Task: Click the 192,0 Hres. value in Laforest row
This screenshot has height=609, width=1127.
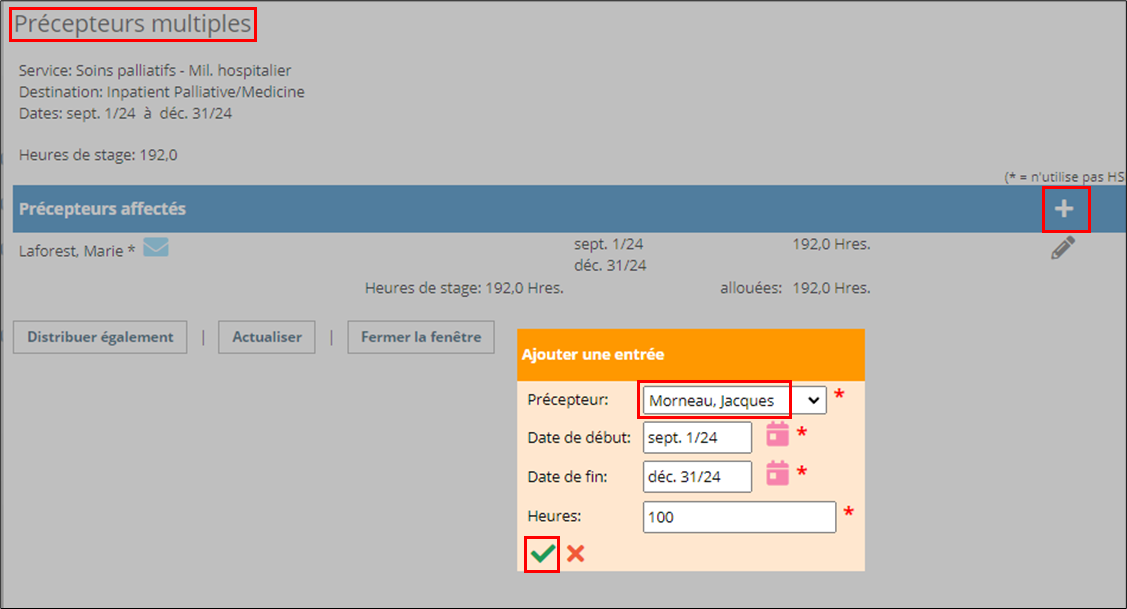Action: (x=831, y=244)
